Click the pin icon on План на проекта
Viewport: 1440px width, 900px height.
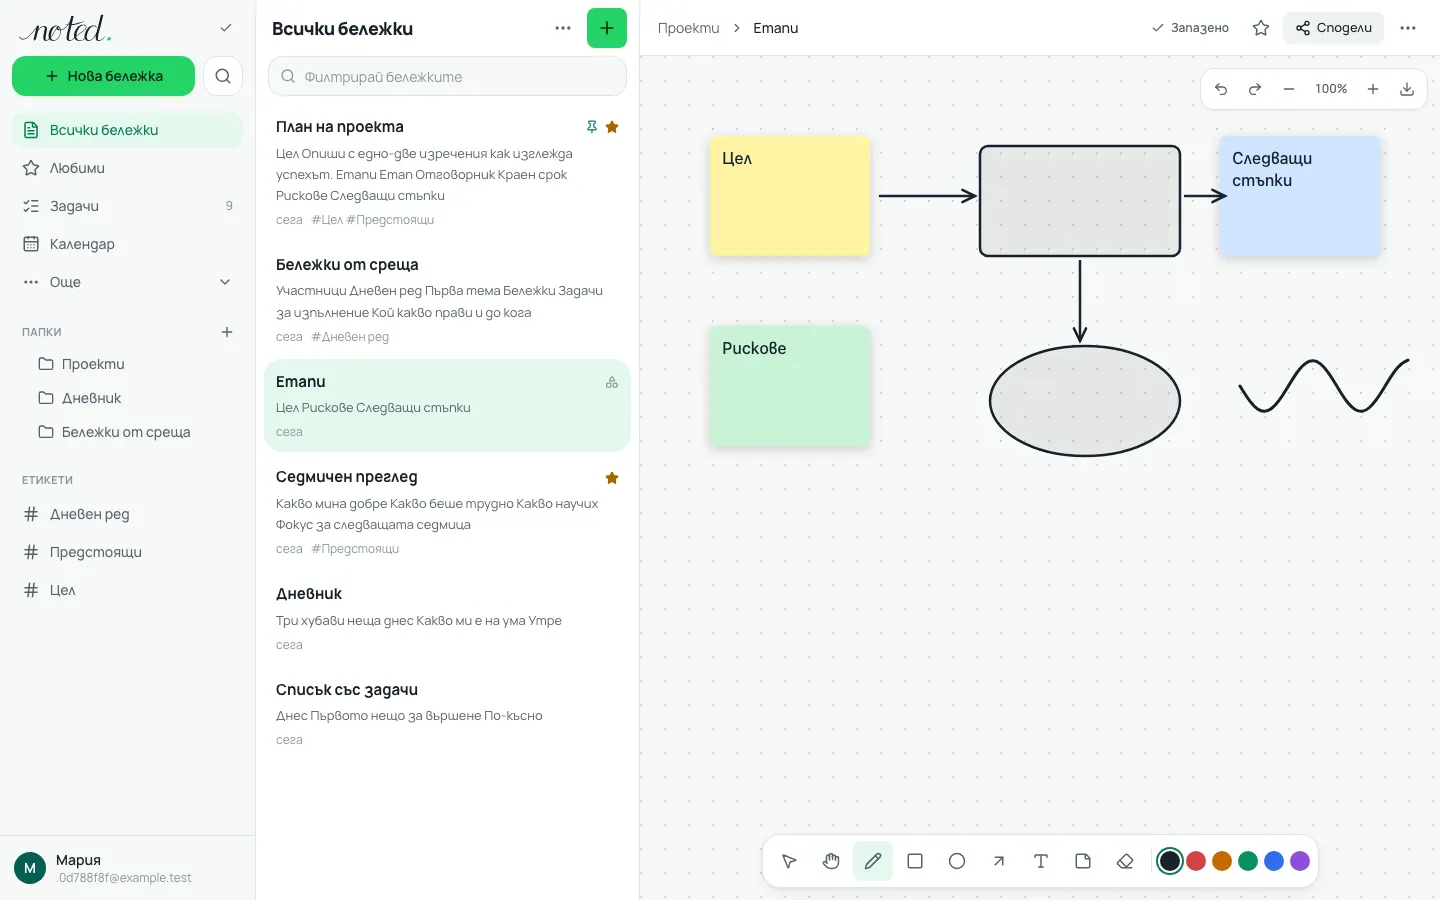click(592, 127)
